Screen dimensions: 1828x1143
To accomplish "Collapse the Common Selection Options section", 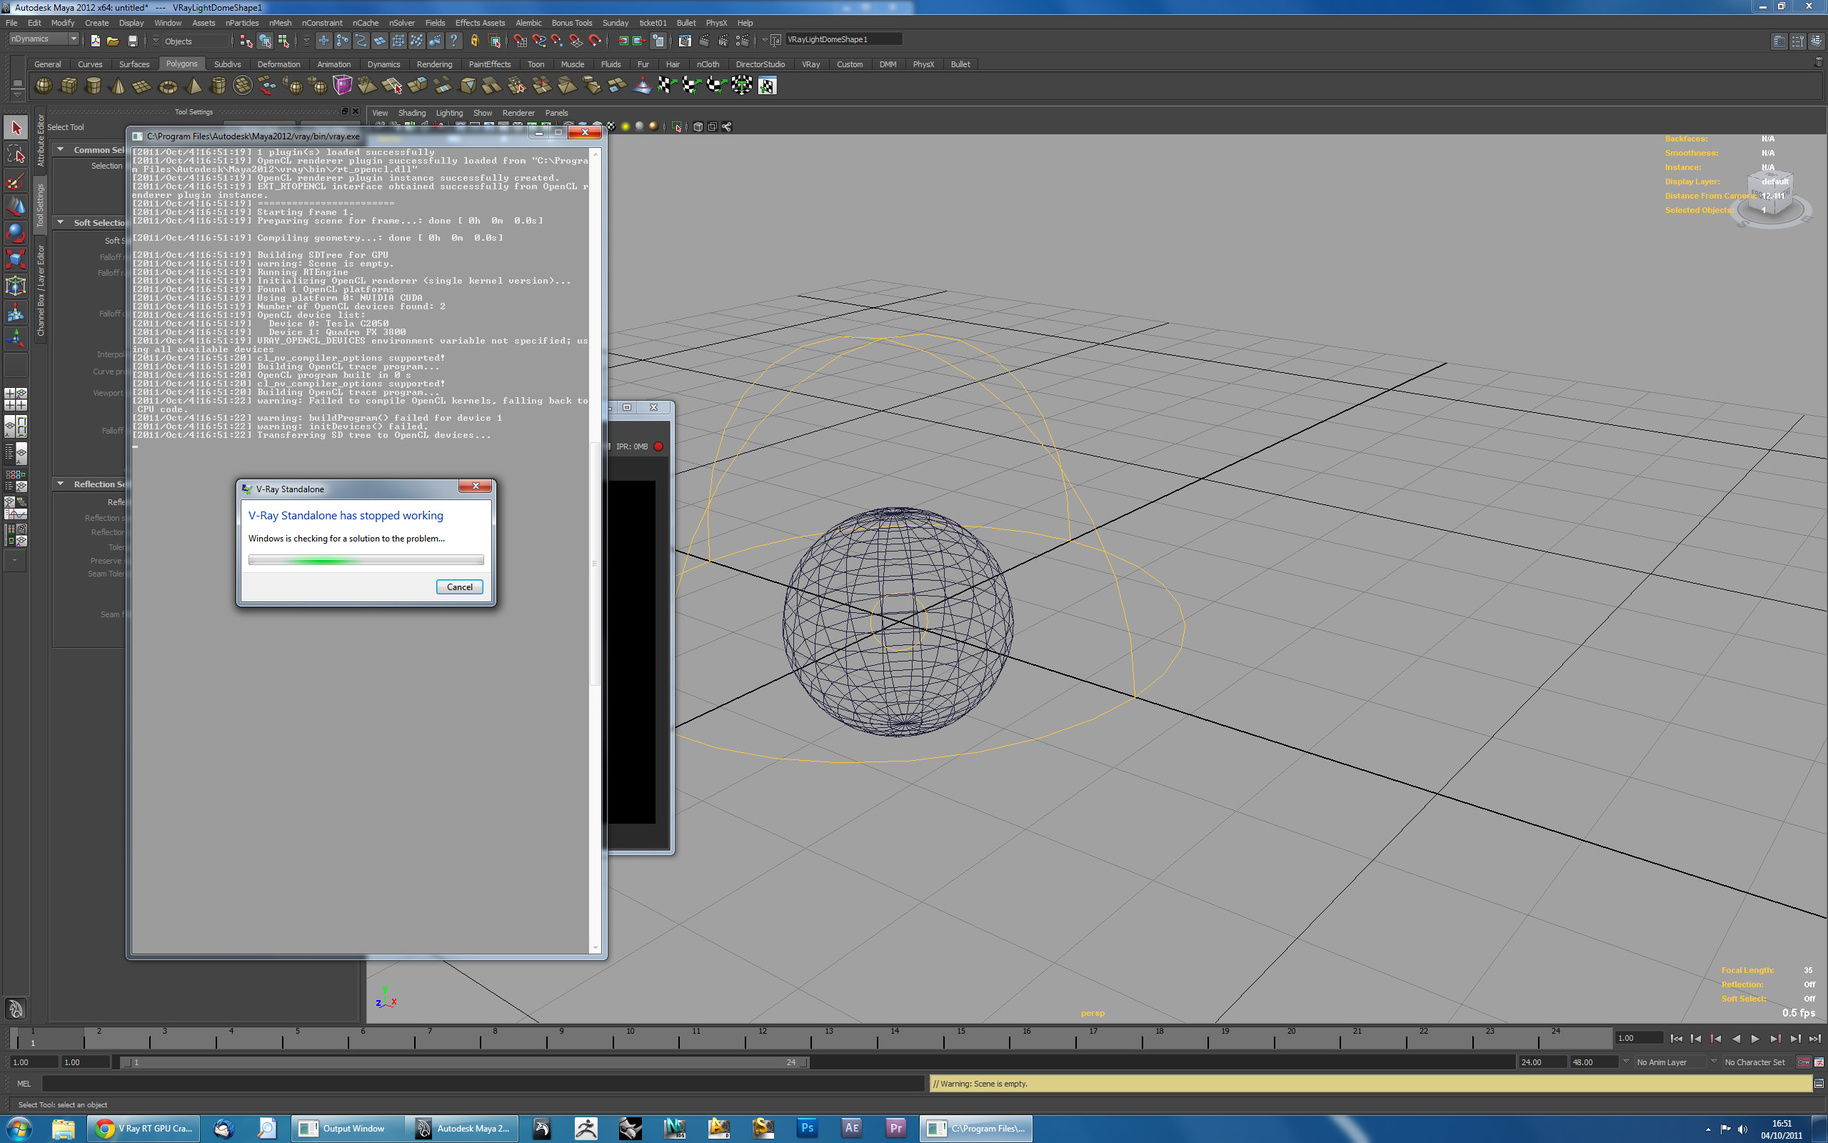I will [61, 149].
